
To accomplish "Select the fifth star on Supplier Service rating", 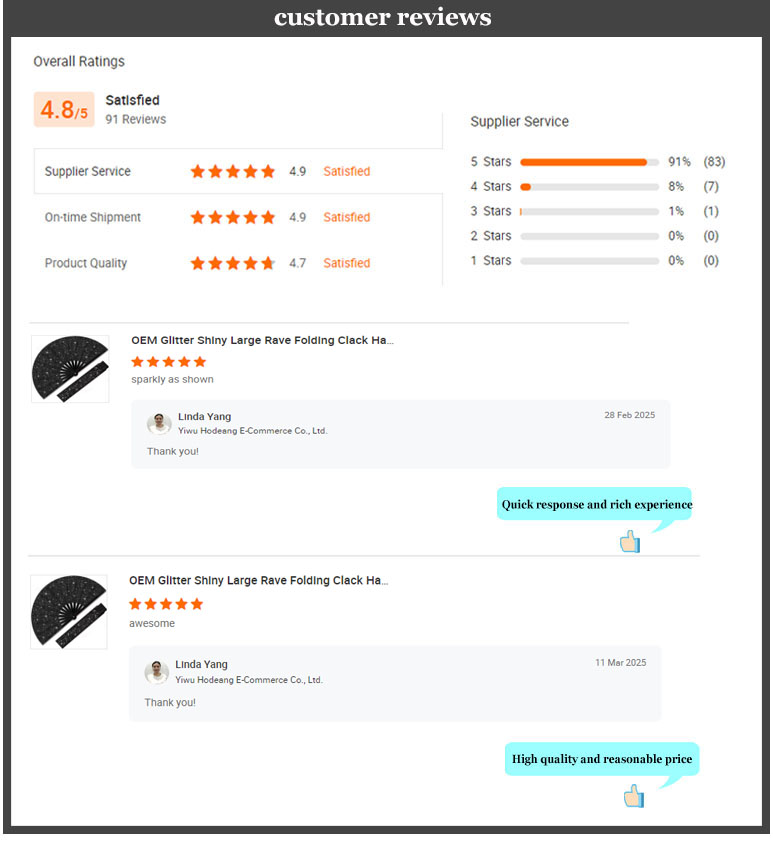I will coord(268,171).
